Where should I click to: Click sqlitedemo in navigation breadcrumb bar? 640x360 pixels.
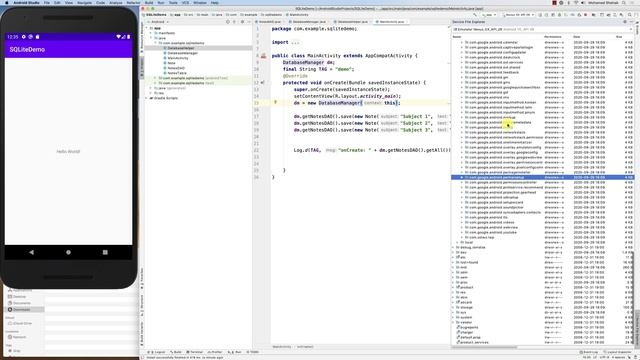click(x=271, y=15)
